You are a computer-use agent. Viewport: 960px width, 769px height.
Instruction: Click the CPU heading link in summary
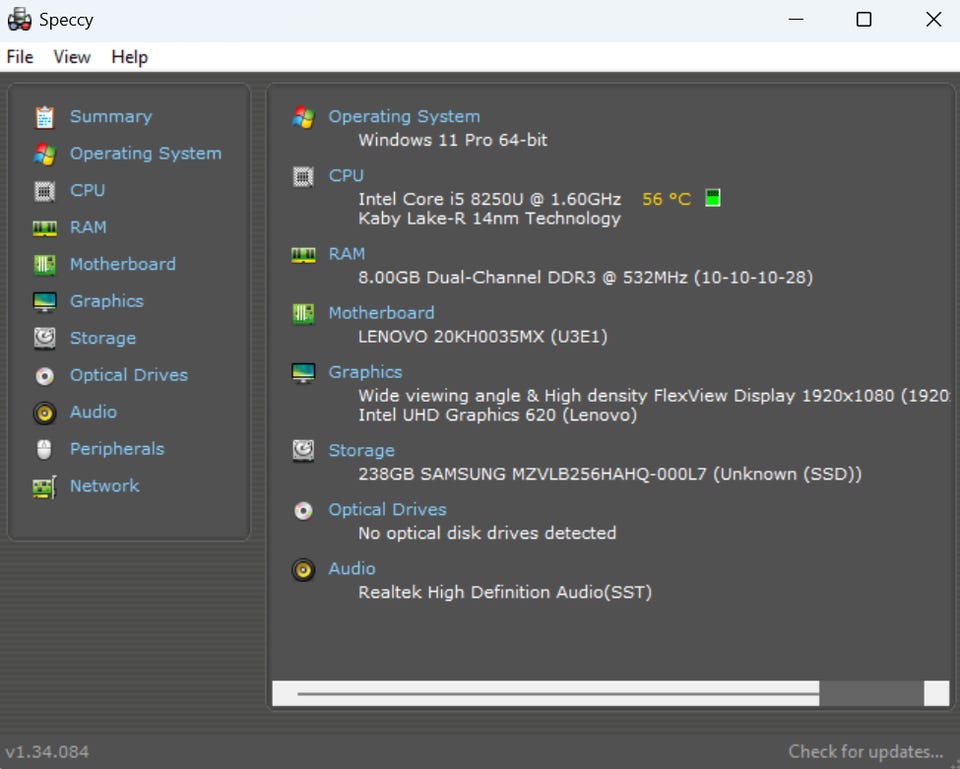pyautogui.click(x=346, y=176)
